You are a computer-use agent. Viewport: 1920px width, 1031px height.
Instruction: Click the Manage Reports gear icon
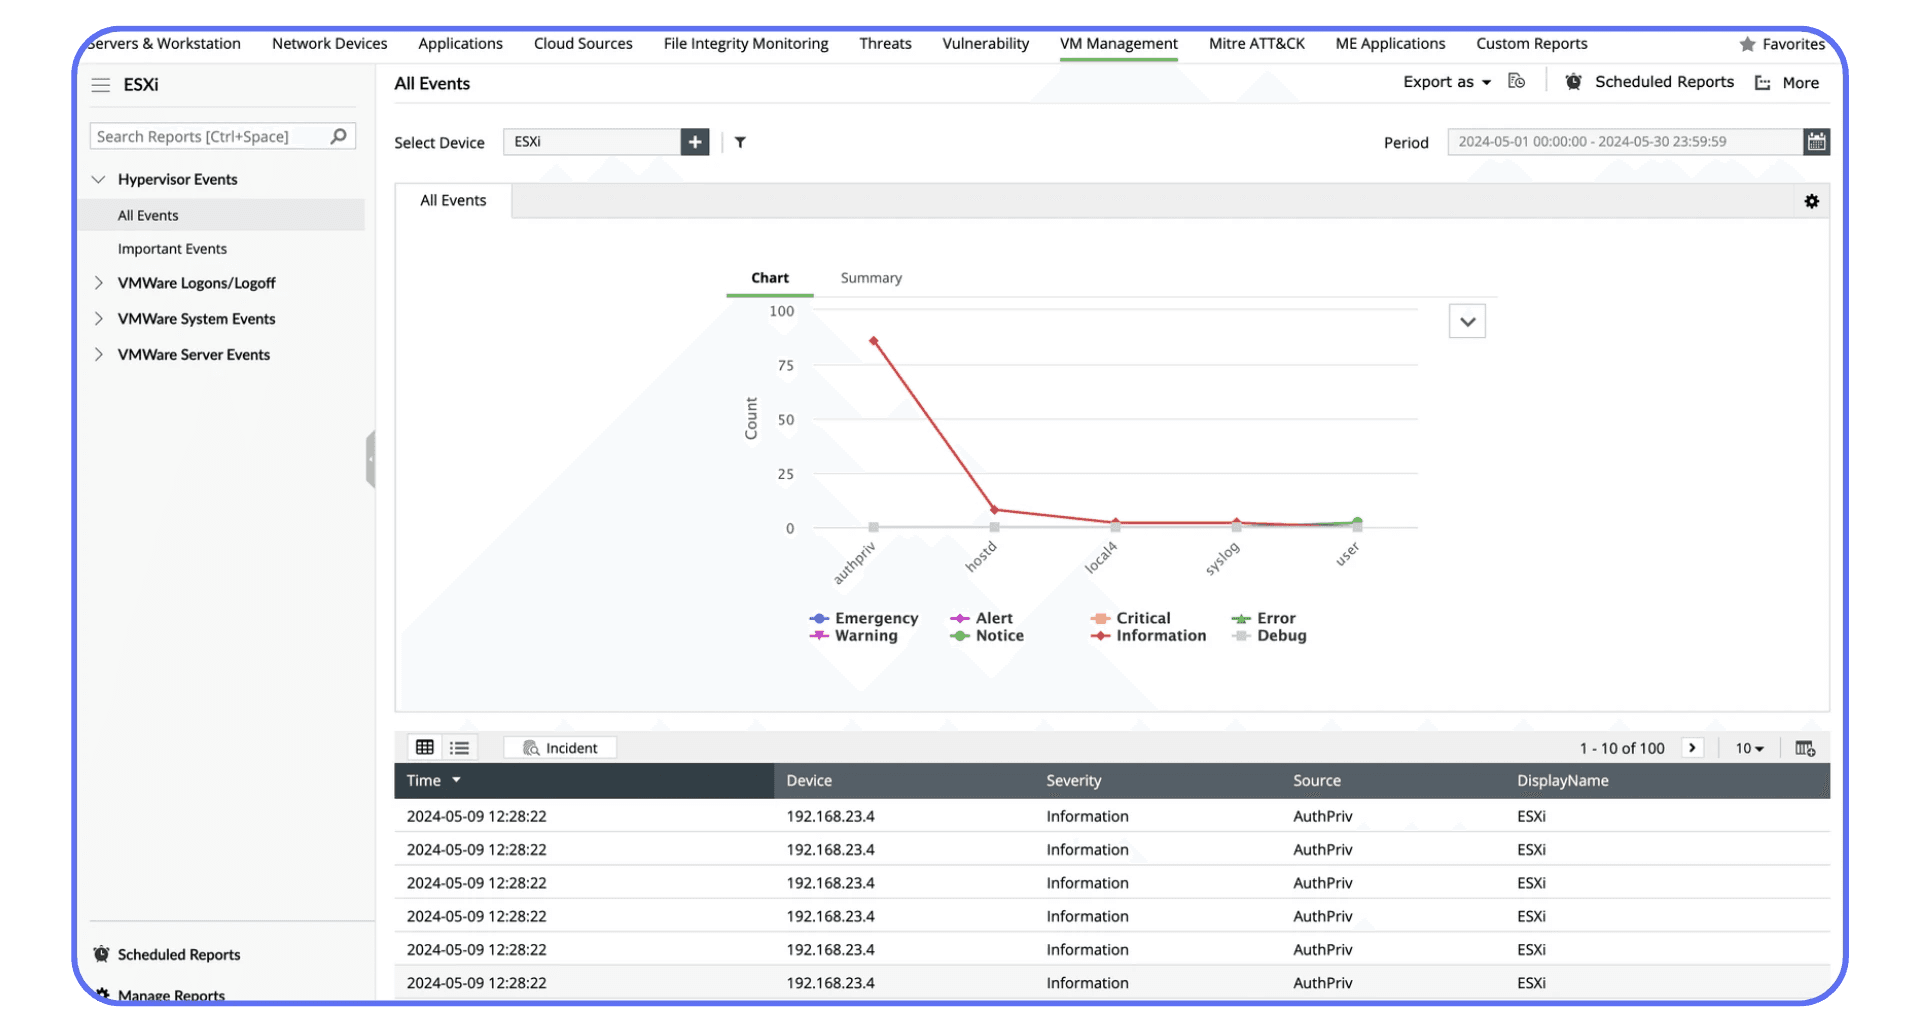(x=102, y=994)
